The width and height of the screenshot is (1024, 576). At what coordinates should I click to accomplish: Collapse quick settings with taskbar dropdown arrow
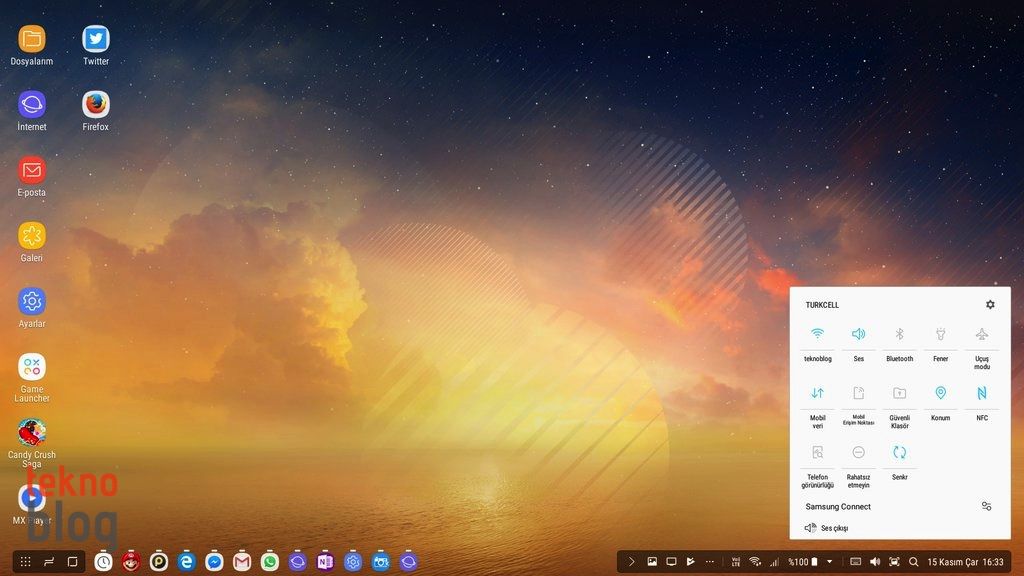[829, 562]
